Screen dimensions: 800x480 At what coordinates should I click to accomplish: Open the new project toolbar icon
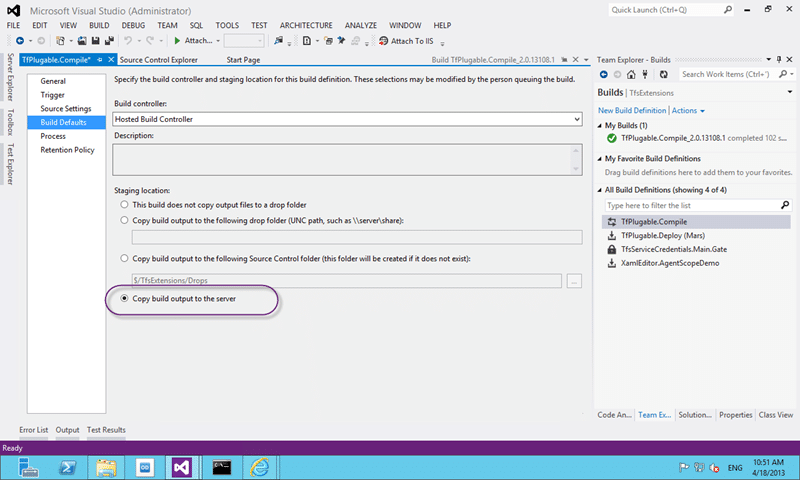pyautogui.click(x=60, y=41)
